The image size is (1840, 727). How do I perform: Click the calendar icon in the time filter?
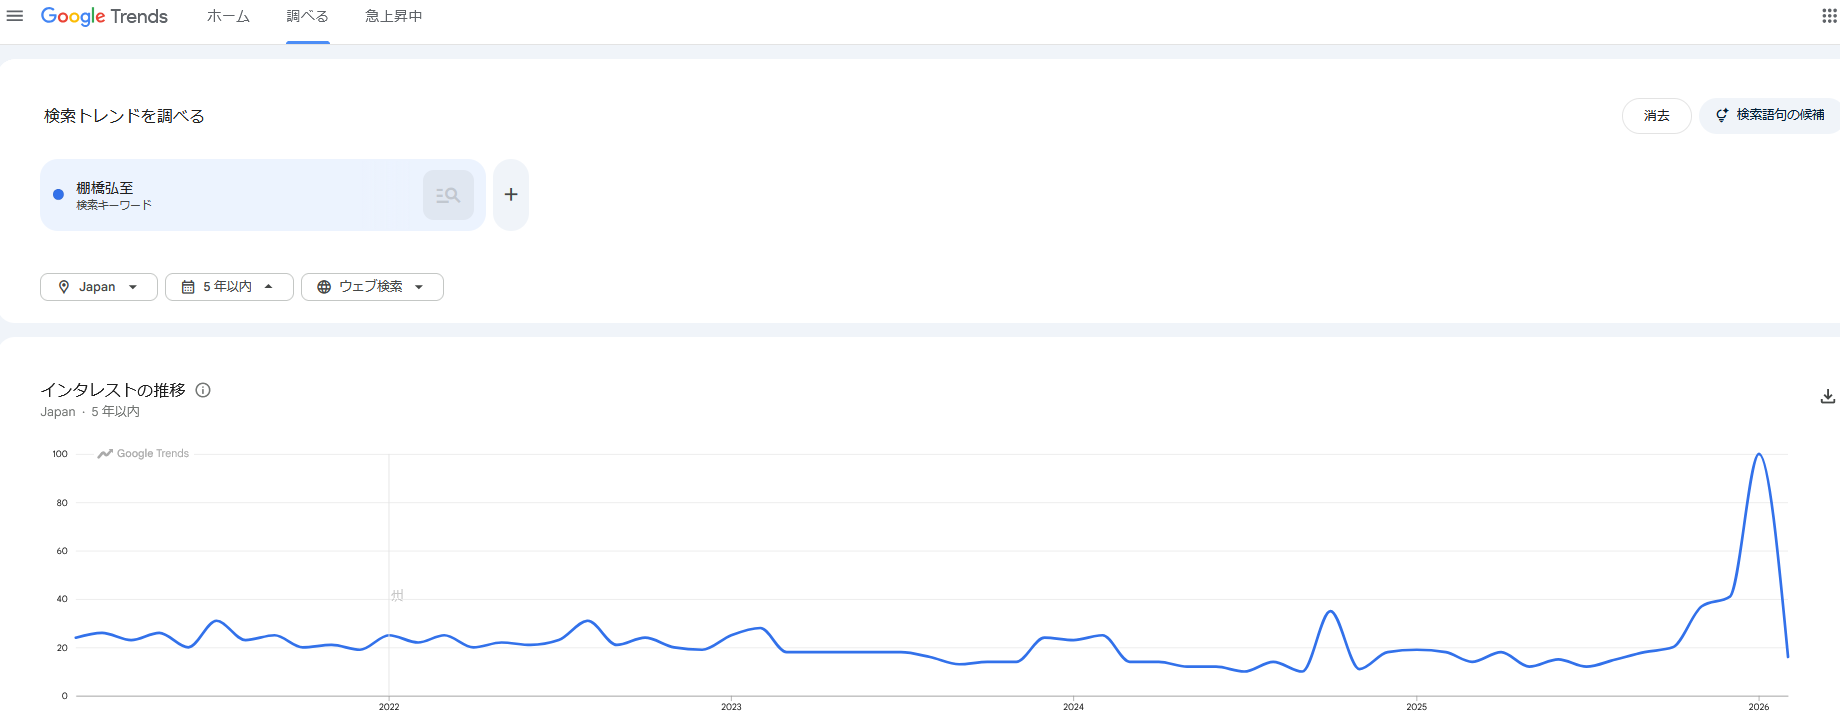188,287
